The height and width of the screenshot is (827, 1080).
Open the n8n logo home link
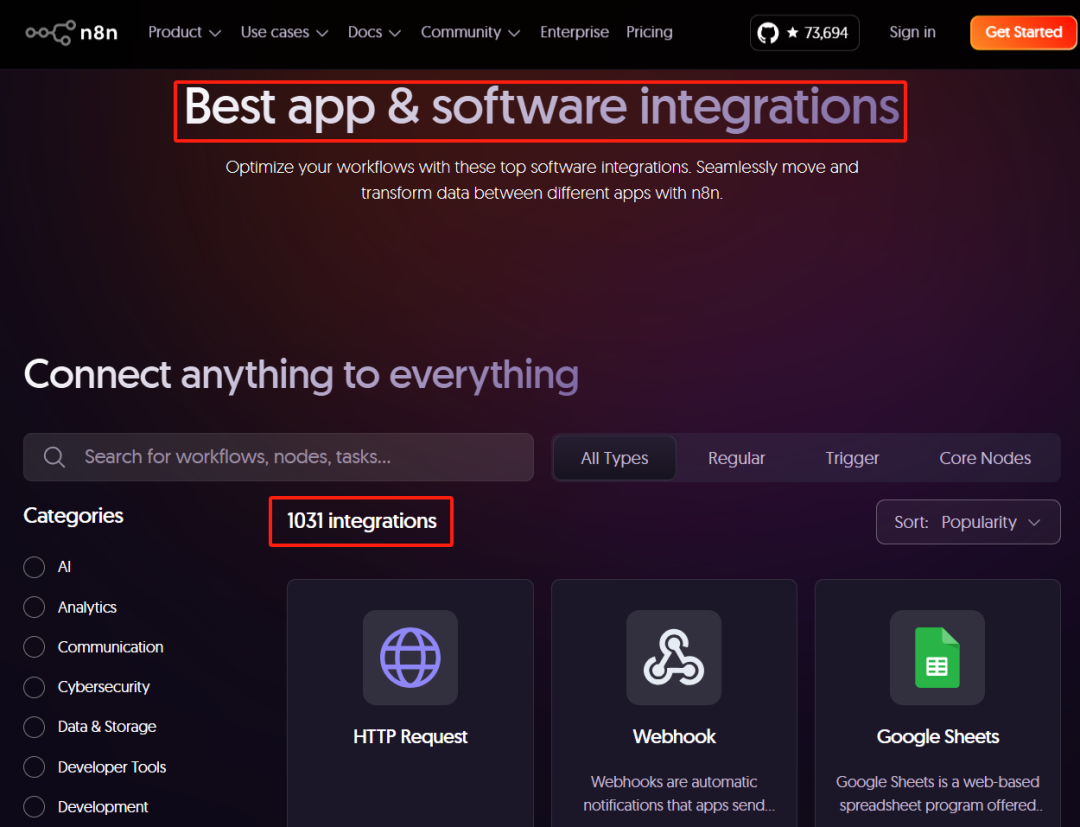[x=72, y=32]
